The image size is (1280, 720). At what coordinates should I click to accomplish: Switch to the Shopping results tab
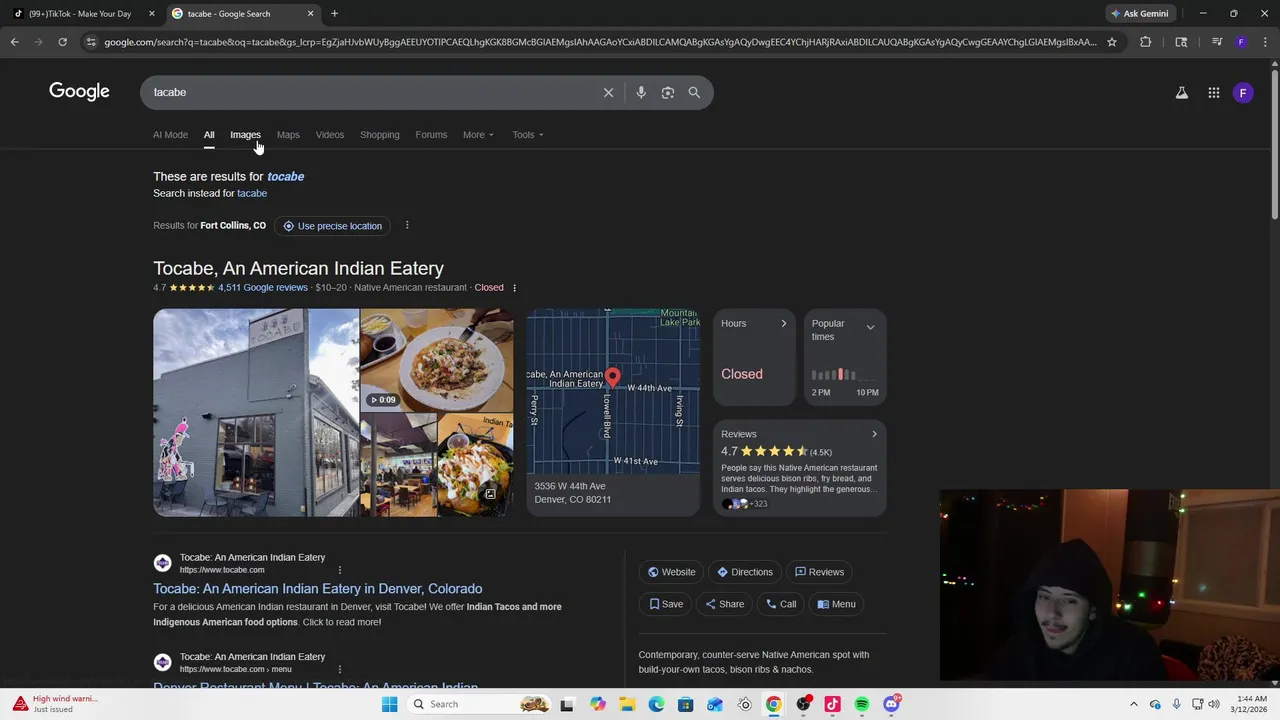click(x=380, y=135)
